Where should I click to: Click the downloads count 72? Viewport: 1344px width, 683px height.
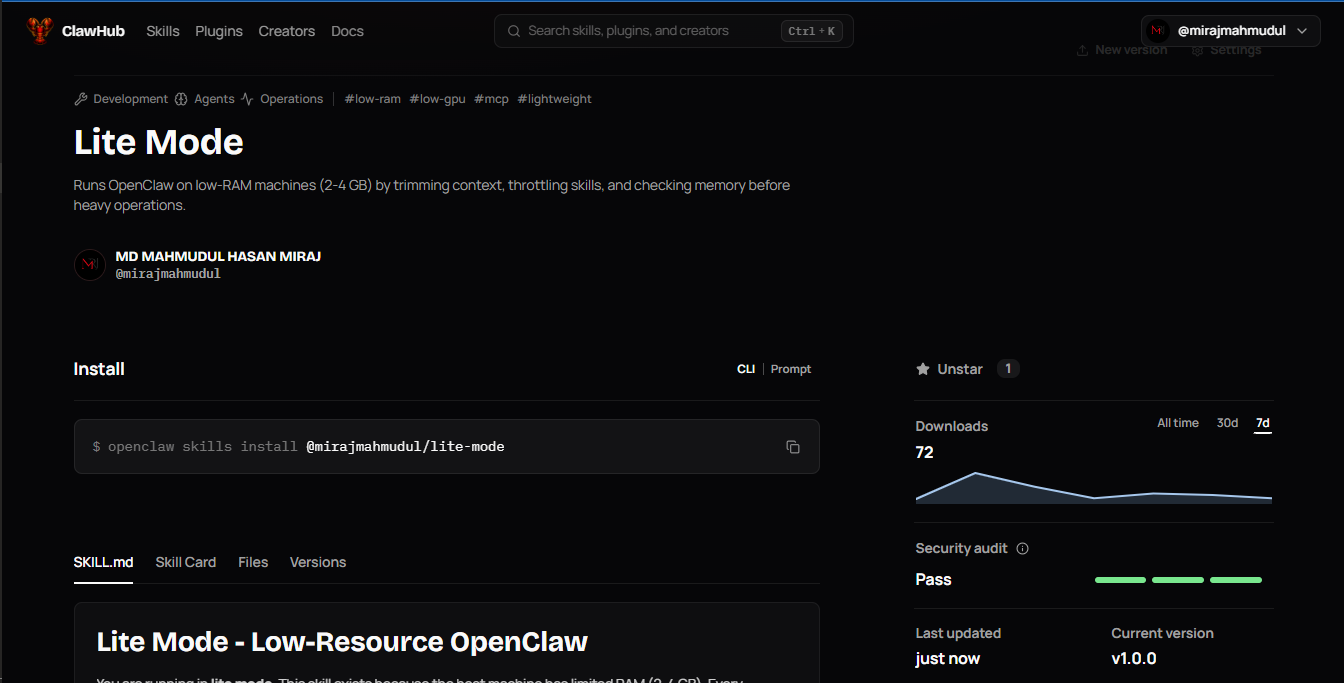tap(924, 453)
